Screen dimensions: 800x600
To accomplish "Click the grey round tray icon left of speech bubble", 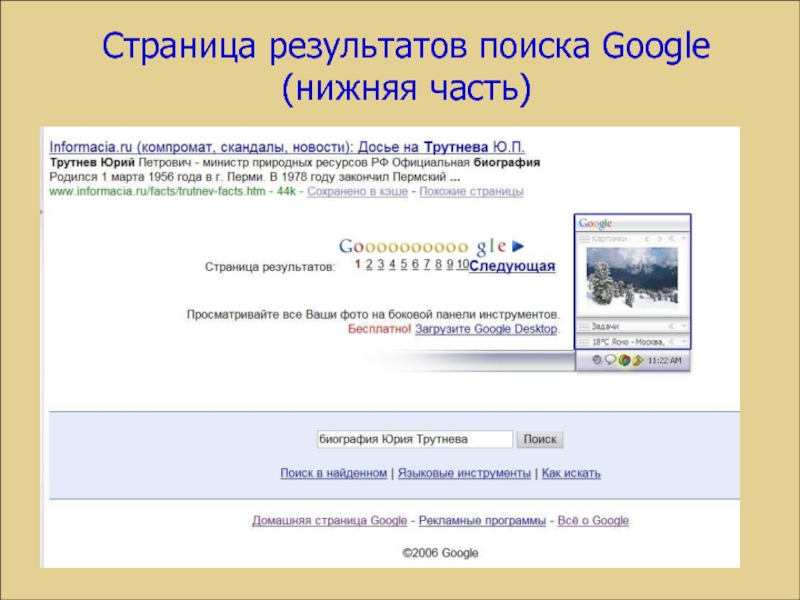I will click(x=596, y=360).
